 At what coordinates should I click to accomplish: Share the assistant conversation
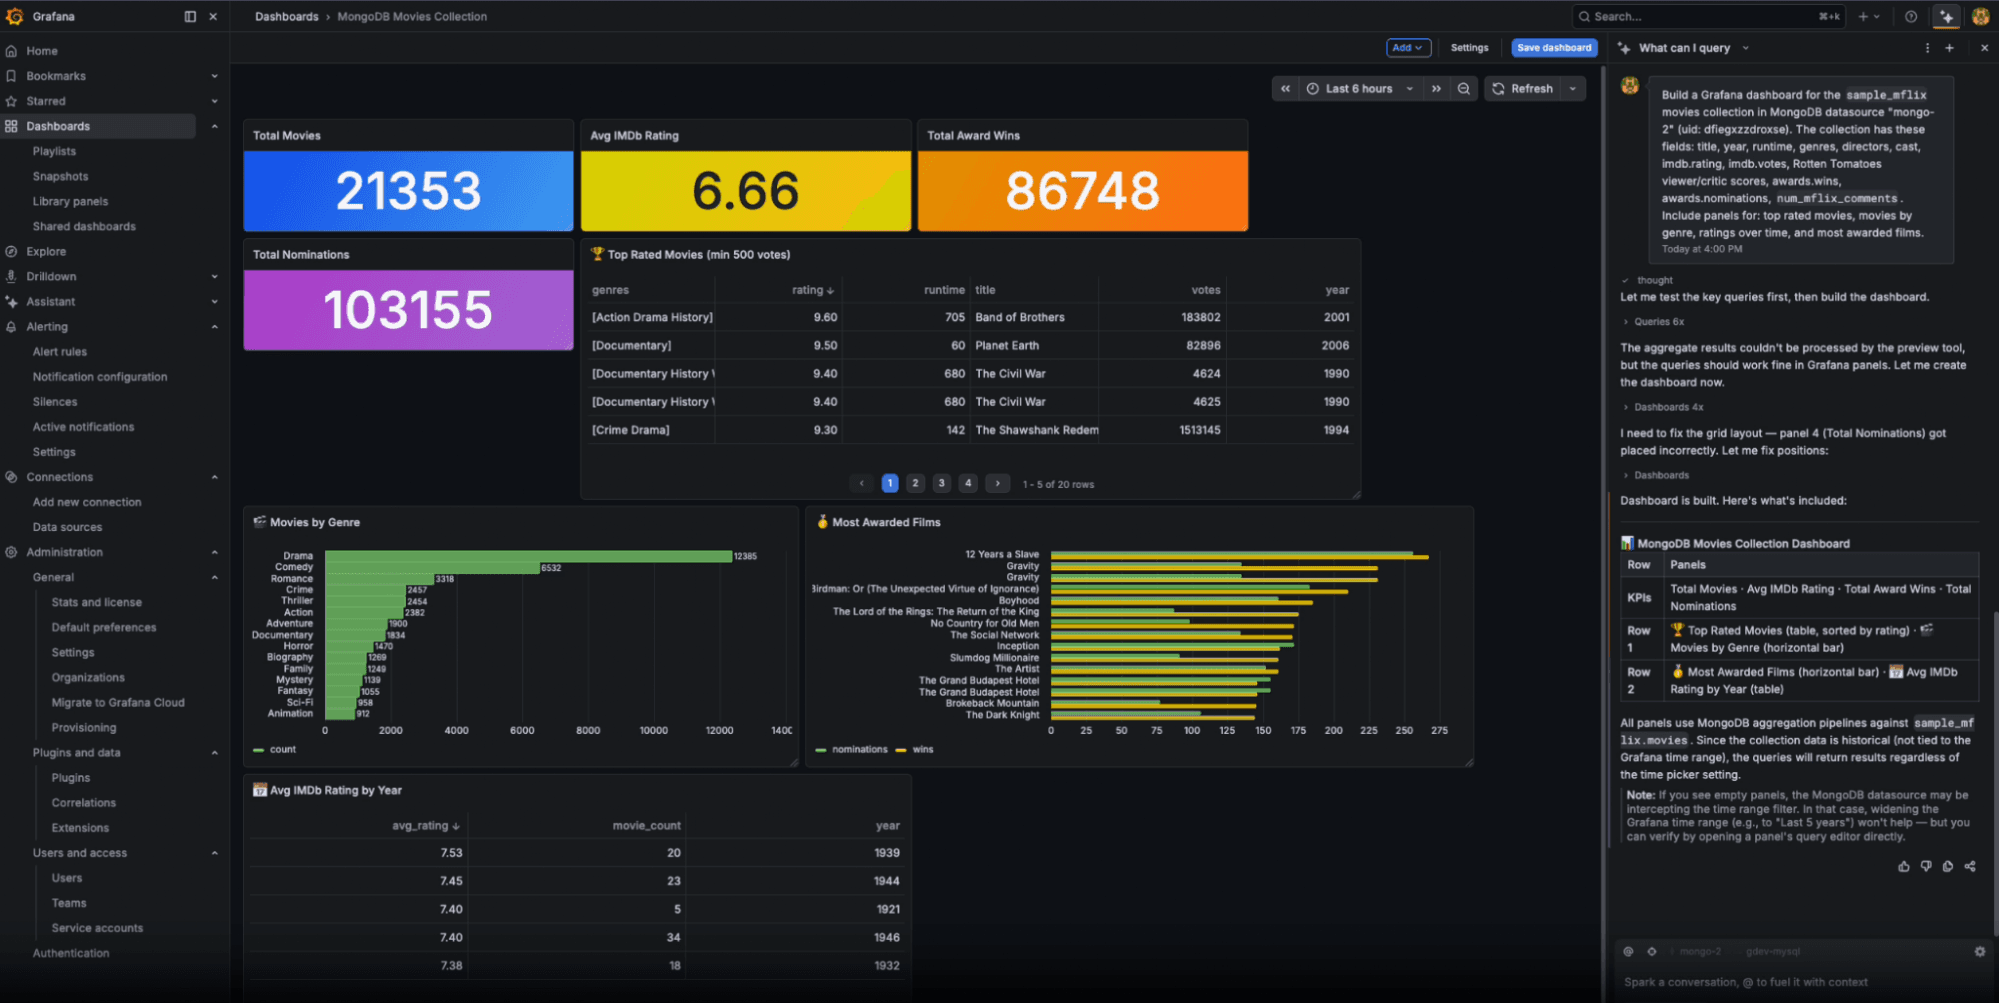coord(1970,867)
